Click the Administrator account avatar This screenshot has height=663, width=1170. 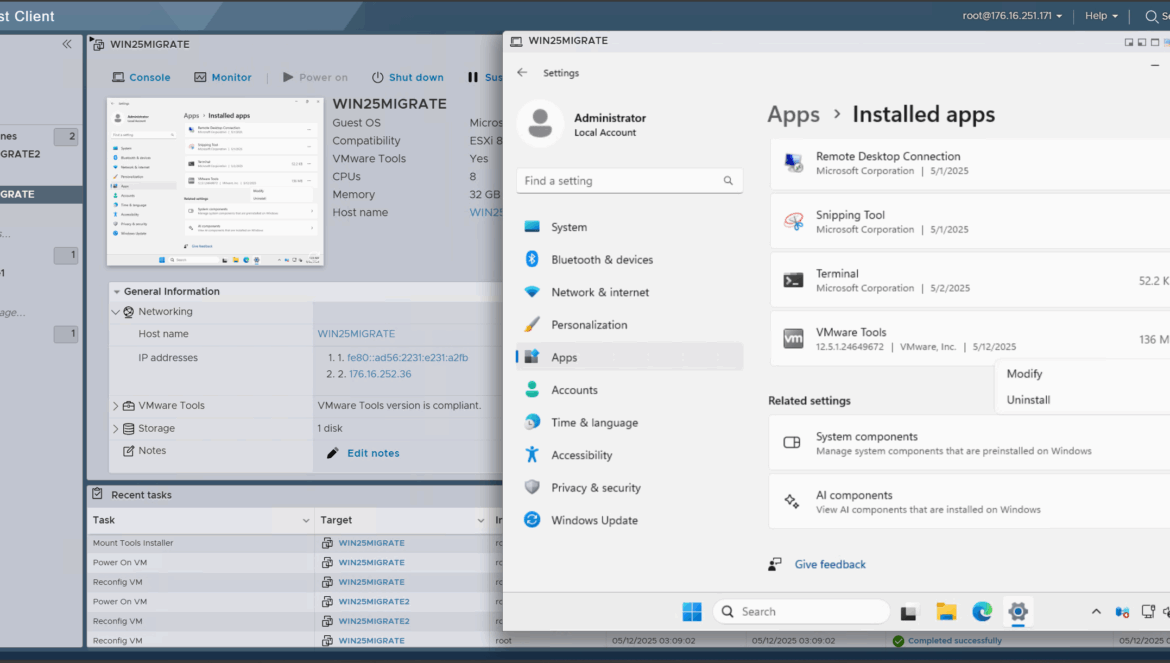[x=540, y=123]
